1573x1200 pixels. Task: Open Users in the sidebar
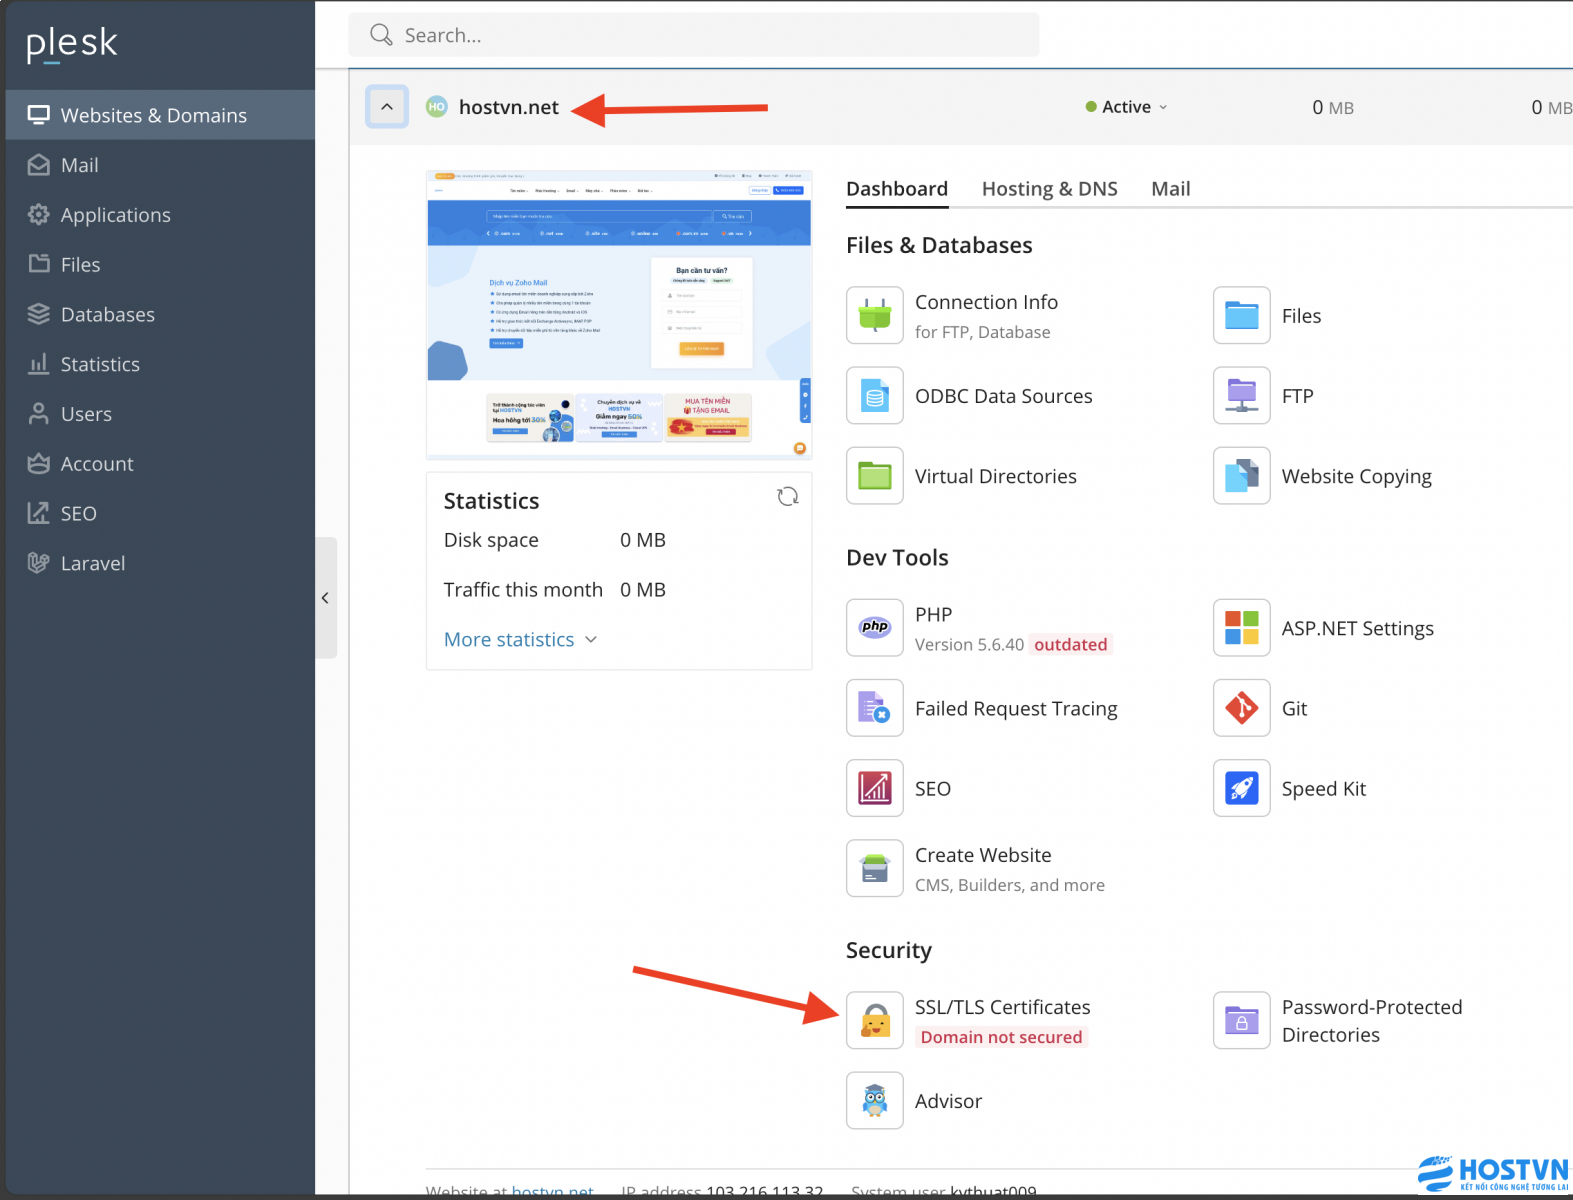tap(160, 414)
